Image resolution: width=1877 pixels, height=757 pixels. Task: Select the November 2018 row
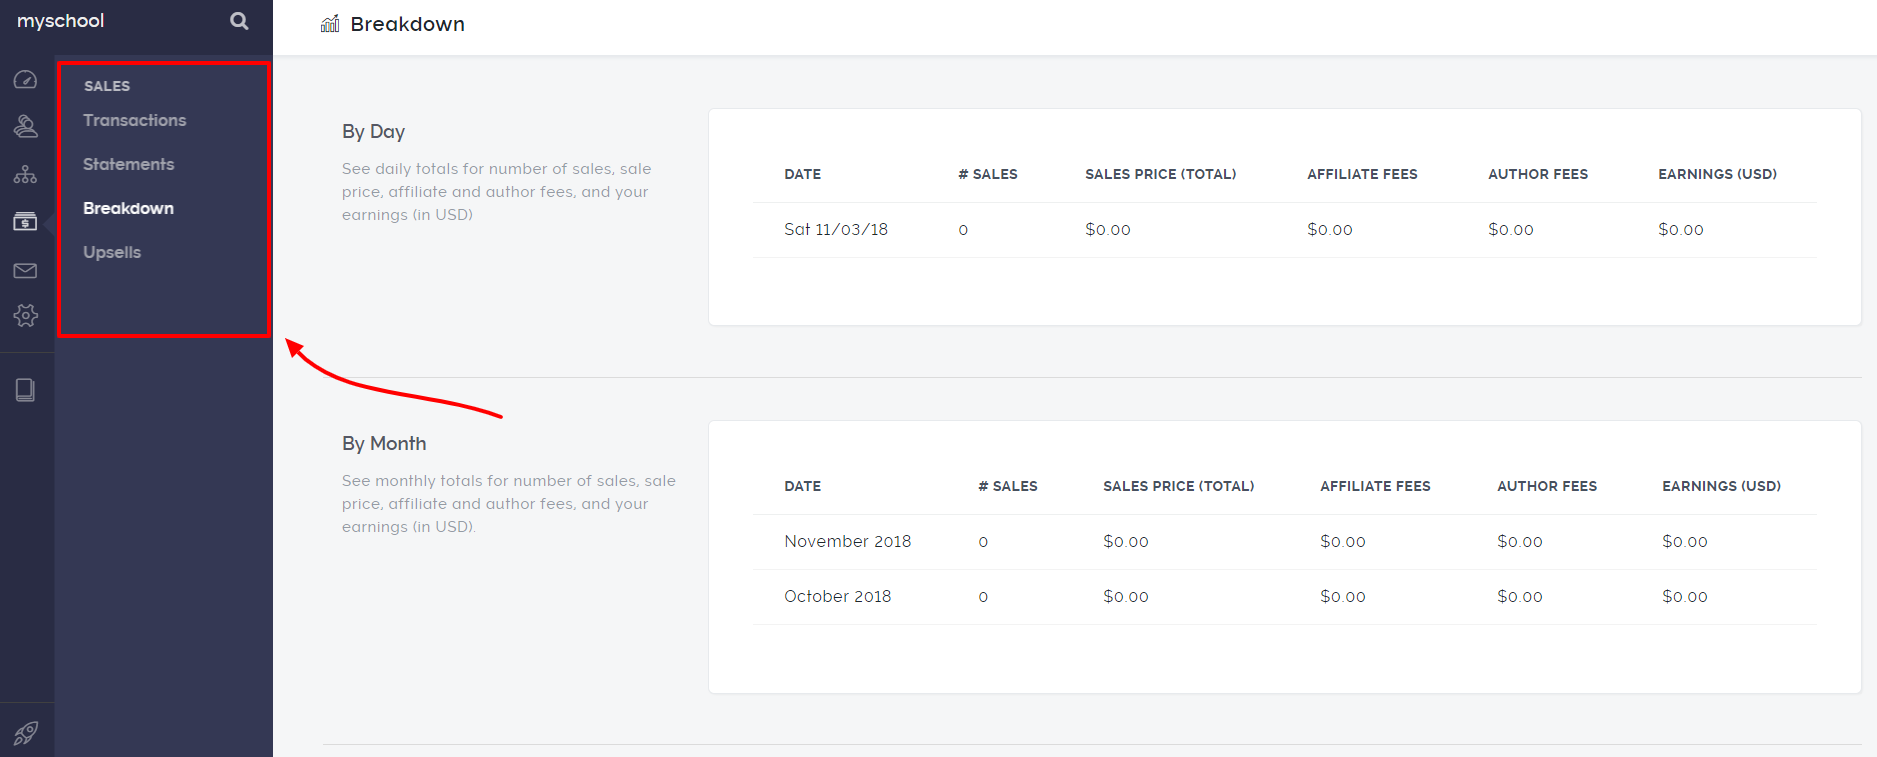pyautogui.click(x=848, y=542)
